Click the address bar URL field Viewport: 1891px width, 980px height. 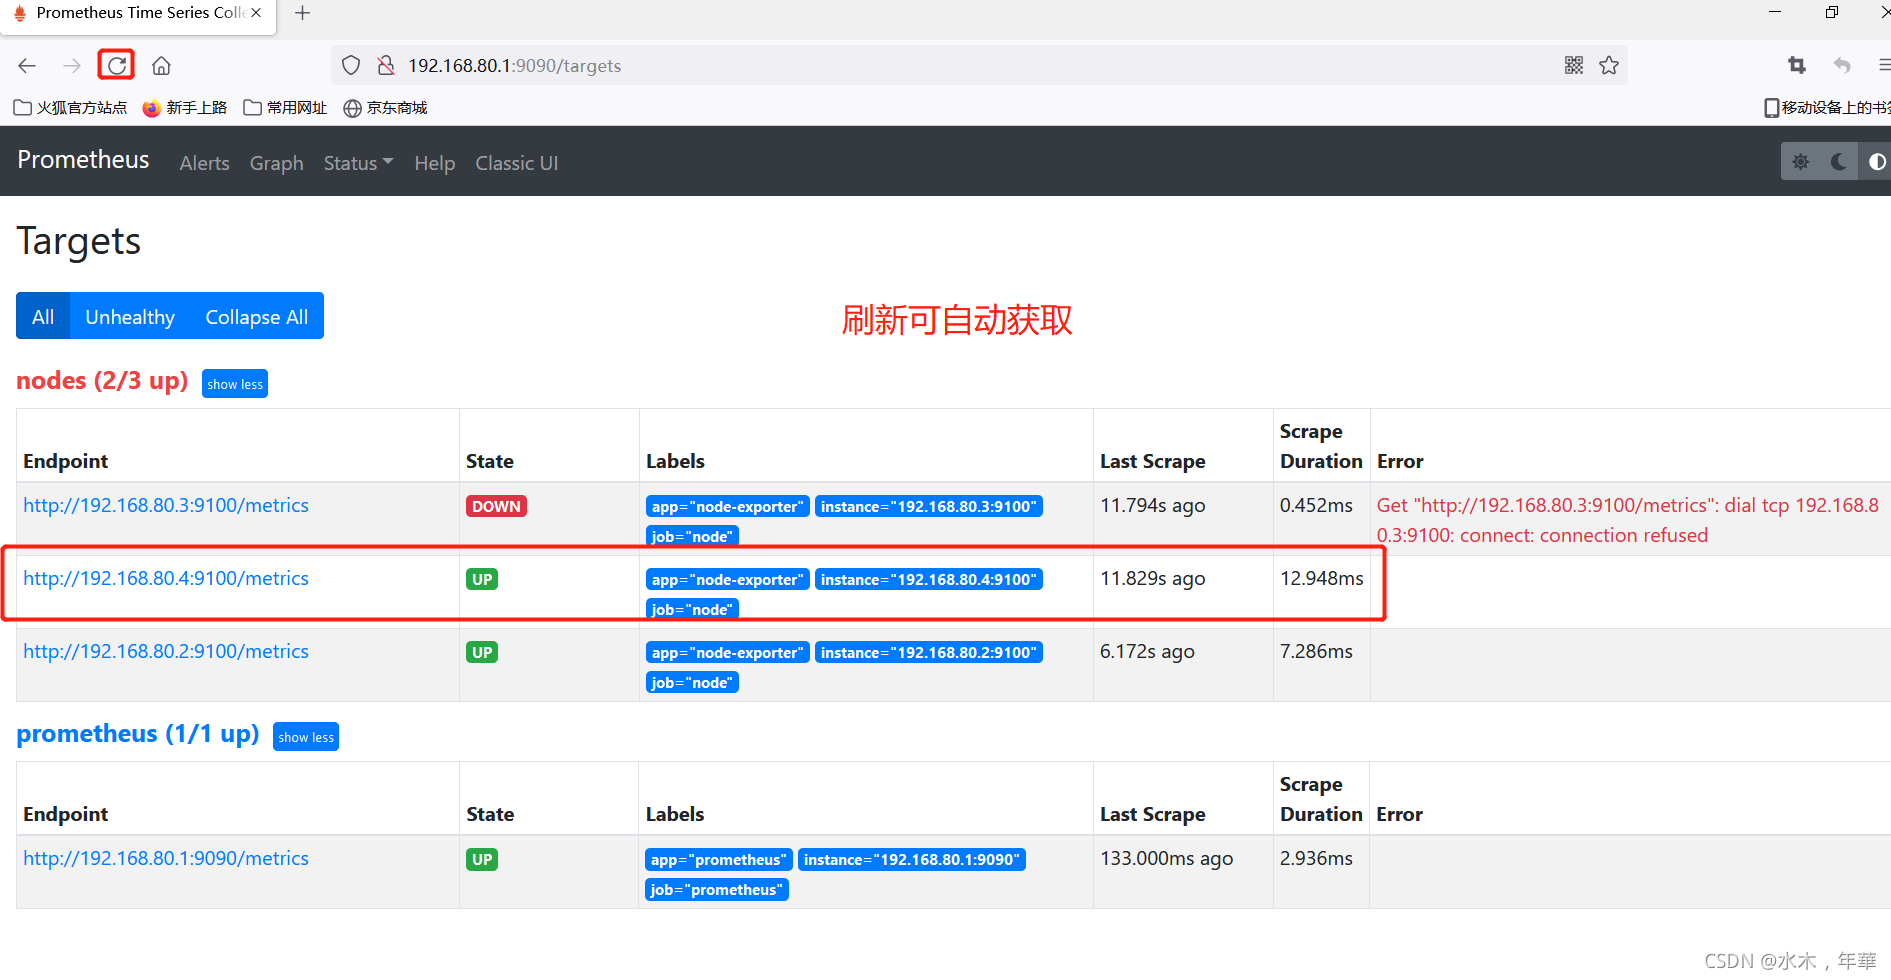click(980, 66)
